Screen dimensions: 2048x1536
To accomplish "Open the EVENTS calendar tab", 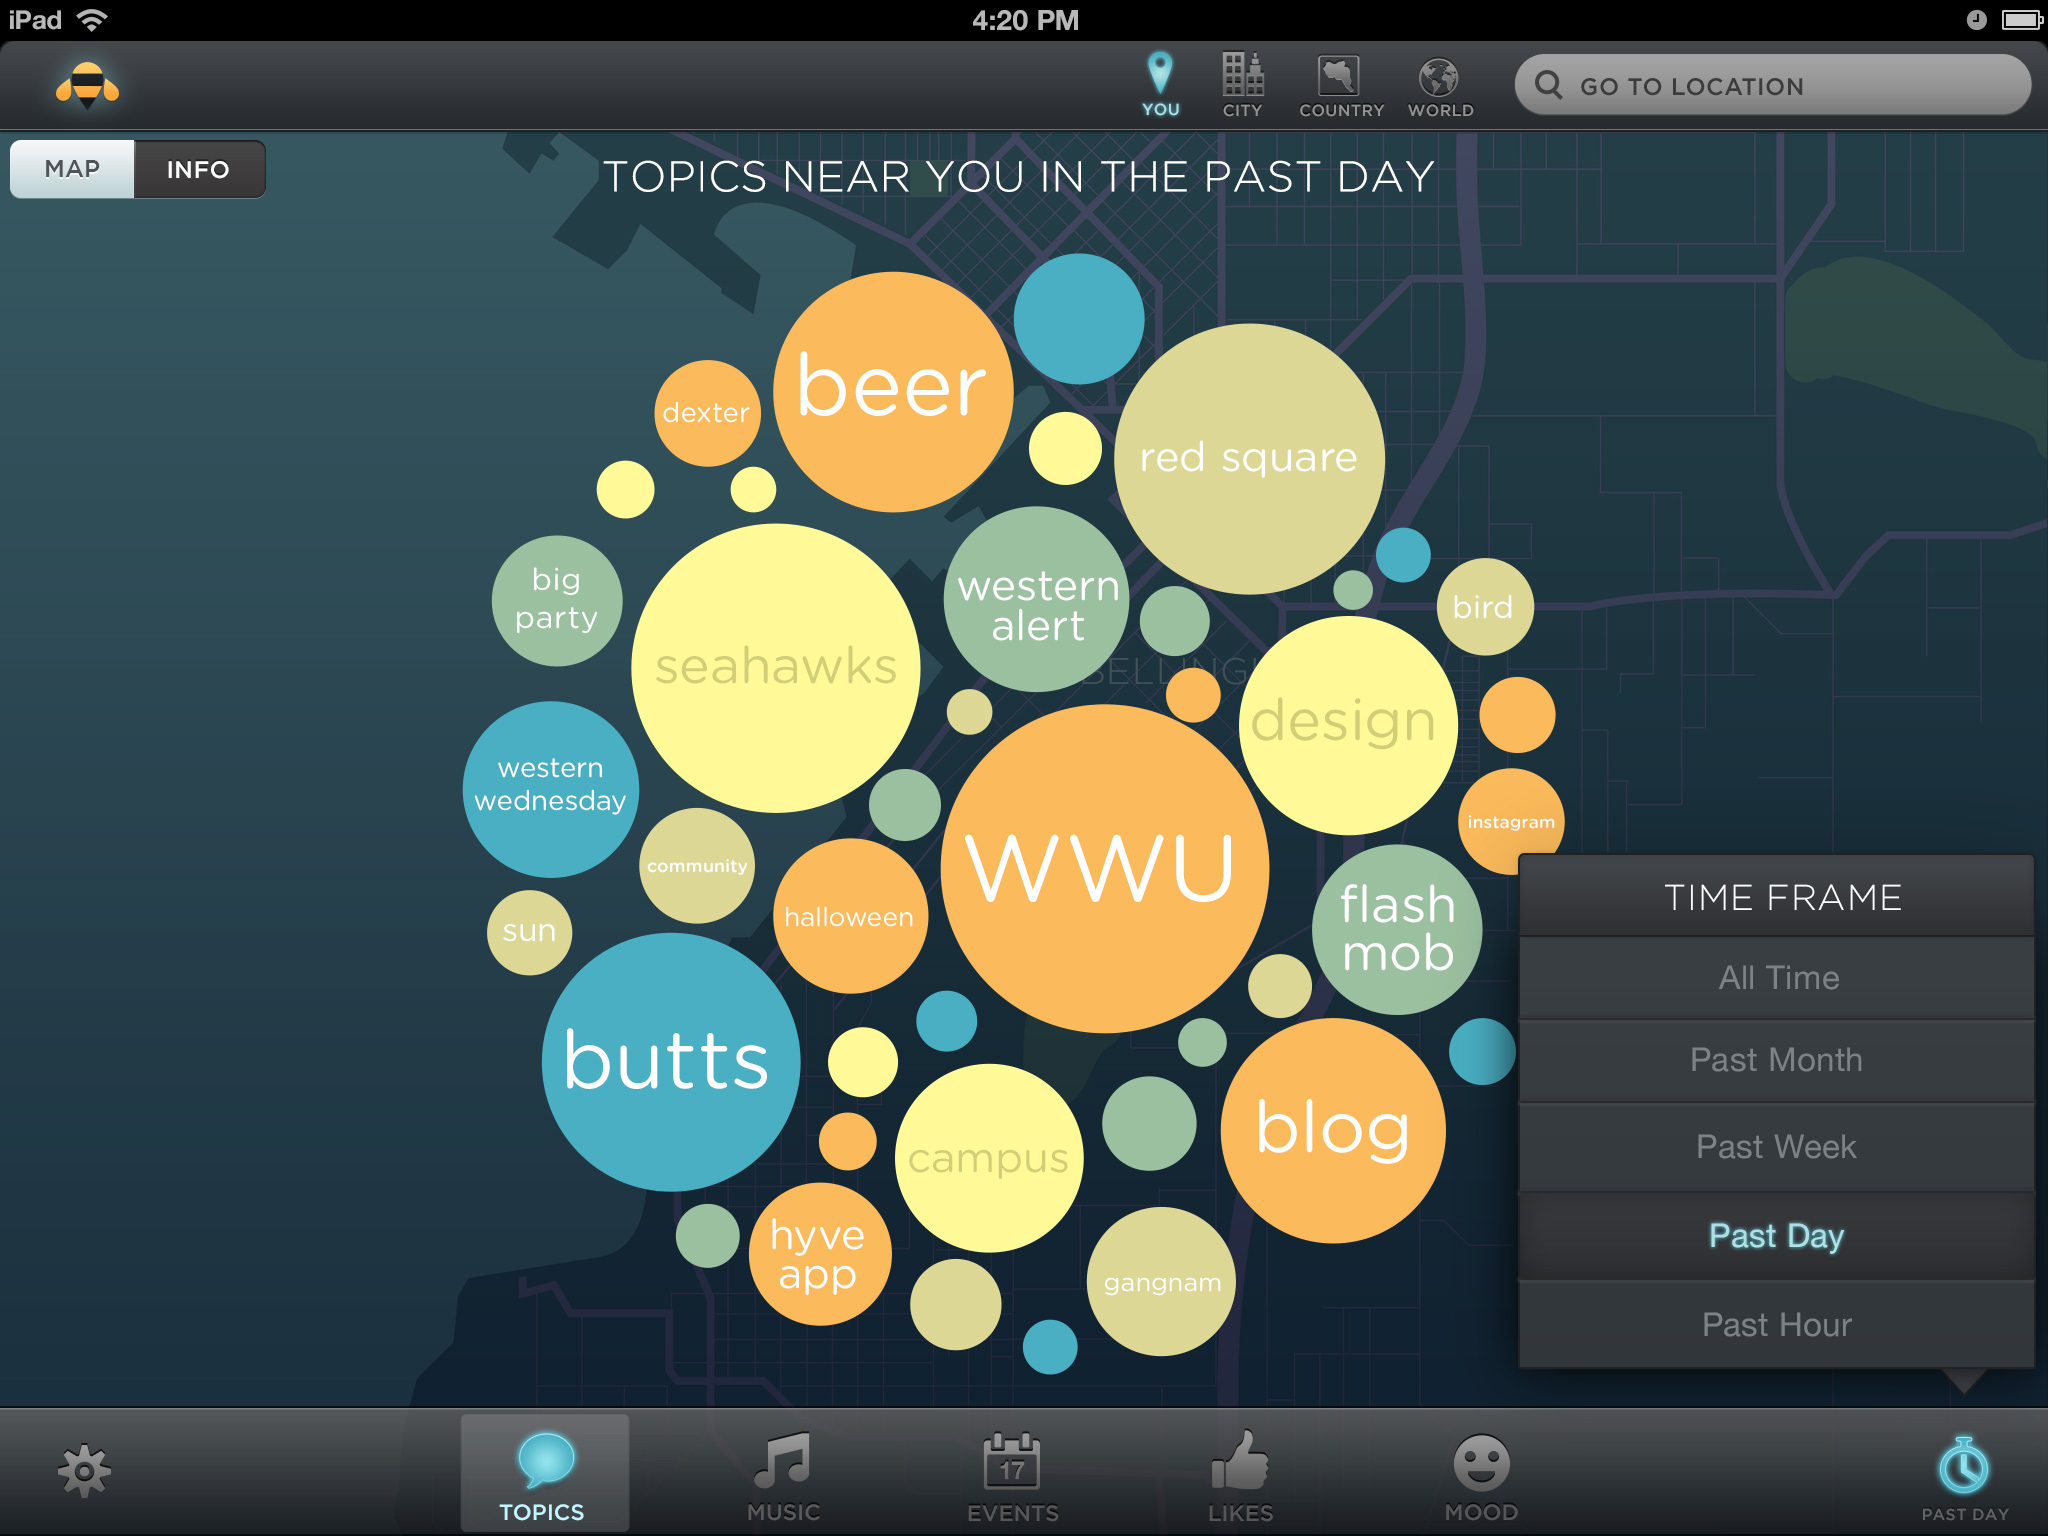I will [x=1012, y=1478].
